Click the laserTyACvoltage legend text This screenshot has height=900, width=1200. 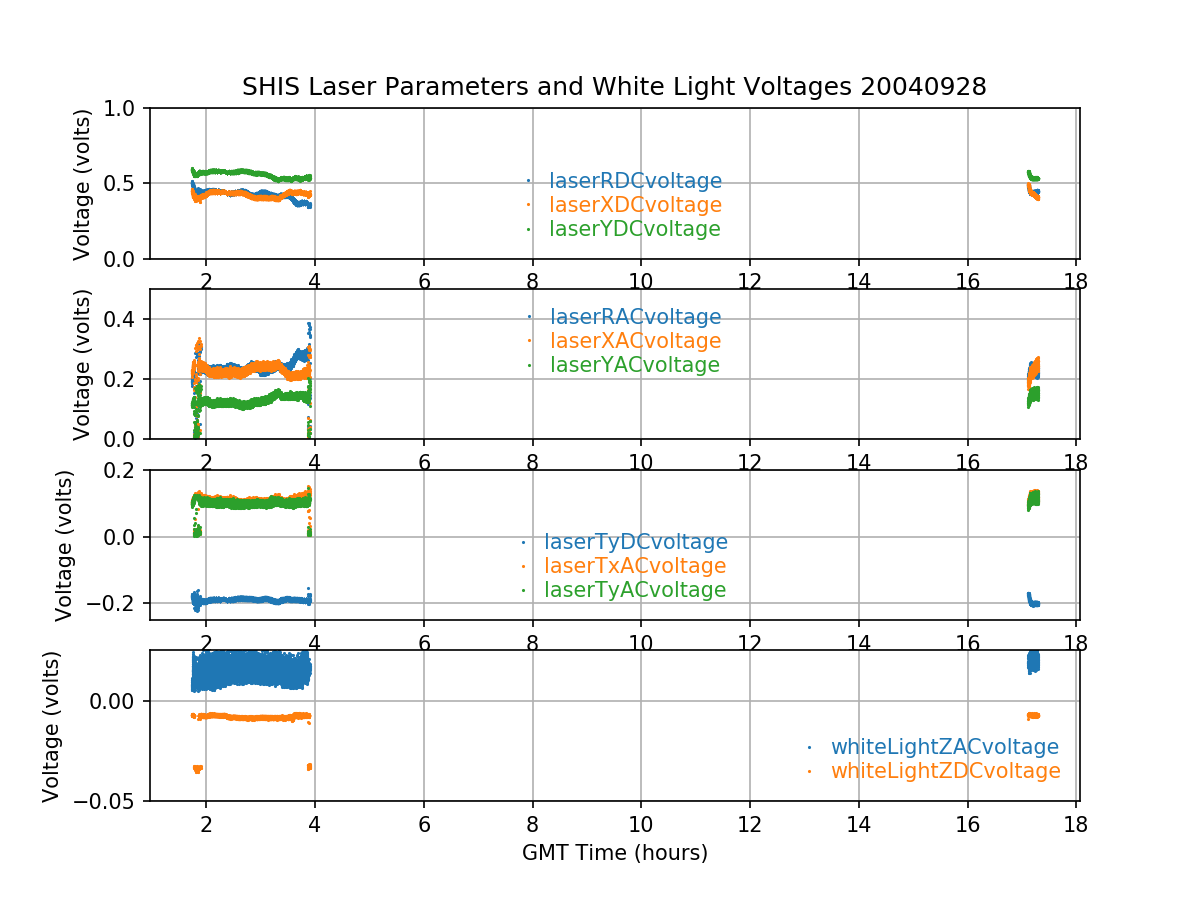[635, 590]
